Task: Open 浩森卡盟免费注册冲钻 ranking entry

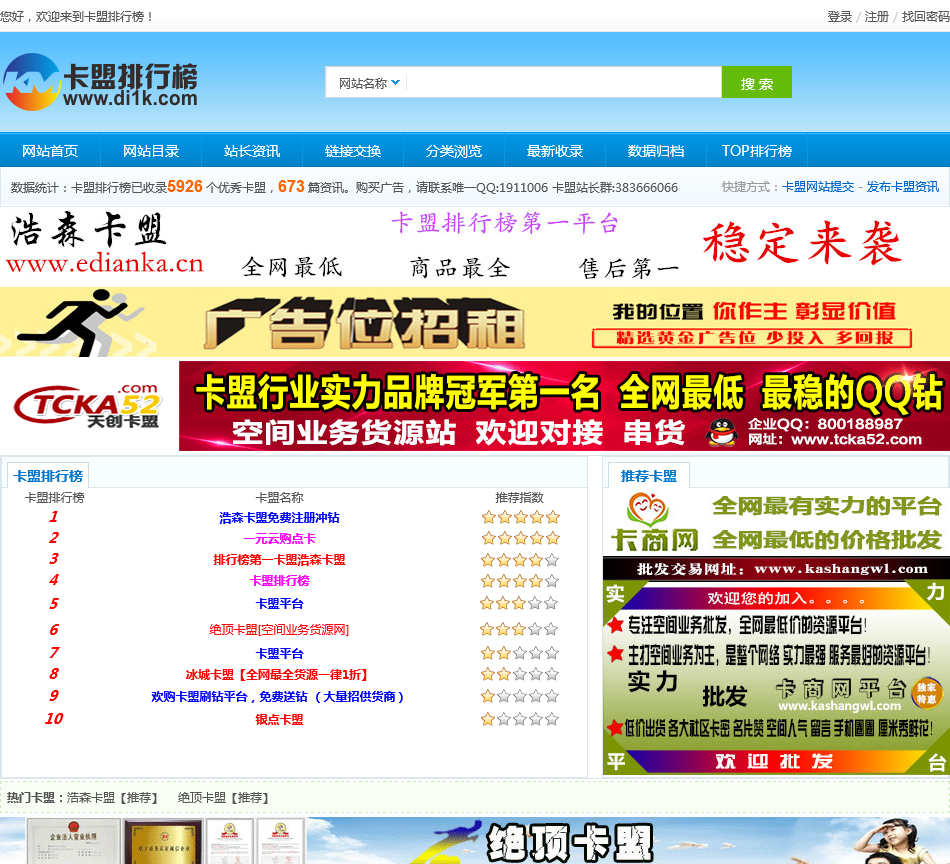Action: click(279, 517)
